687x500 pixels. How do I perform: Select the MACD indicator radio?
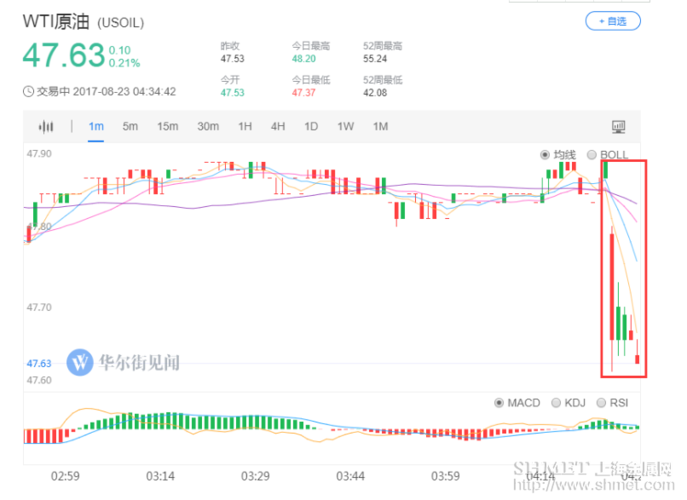click(499, 403)
